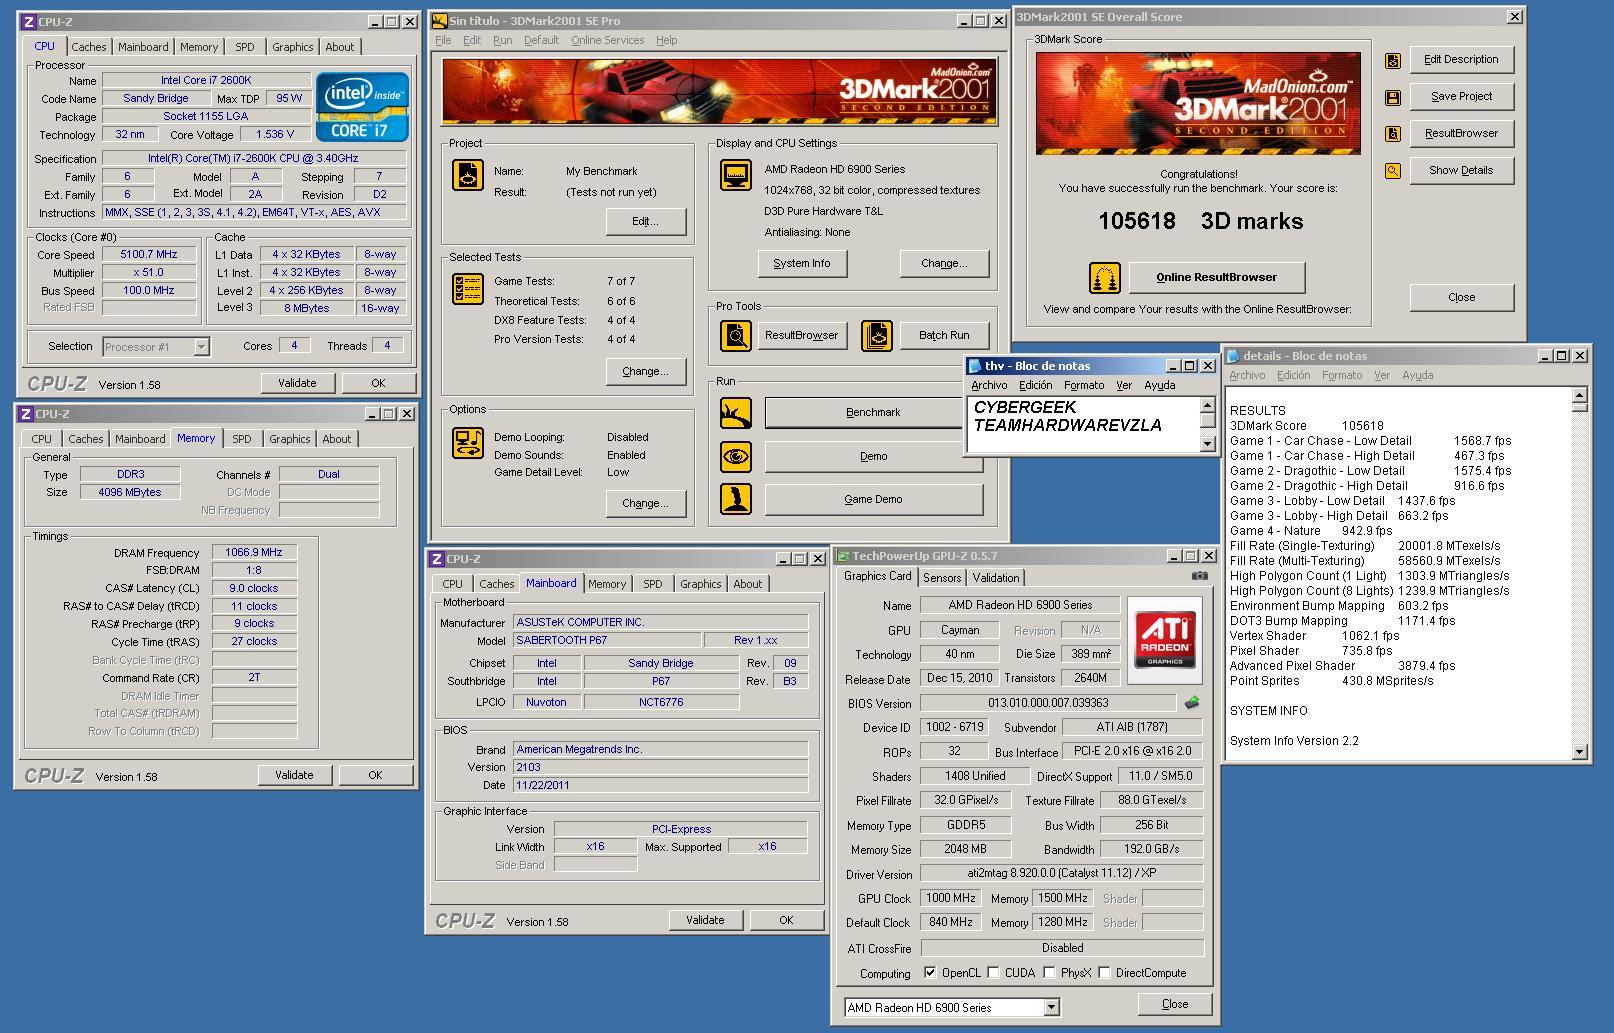This screenshot has width=1614, height=1033.
Task: Click the details Notepad title bar icon
Action: [1233, 356]
